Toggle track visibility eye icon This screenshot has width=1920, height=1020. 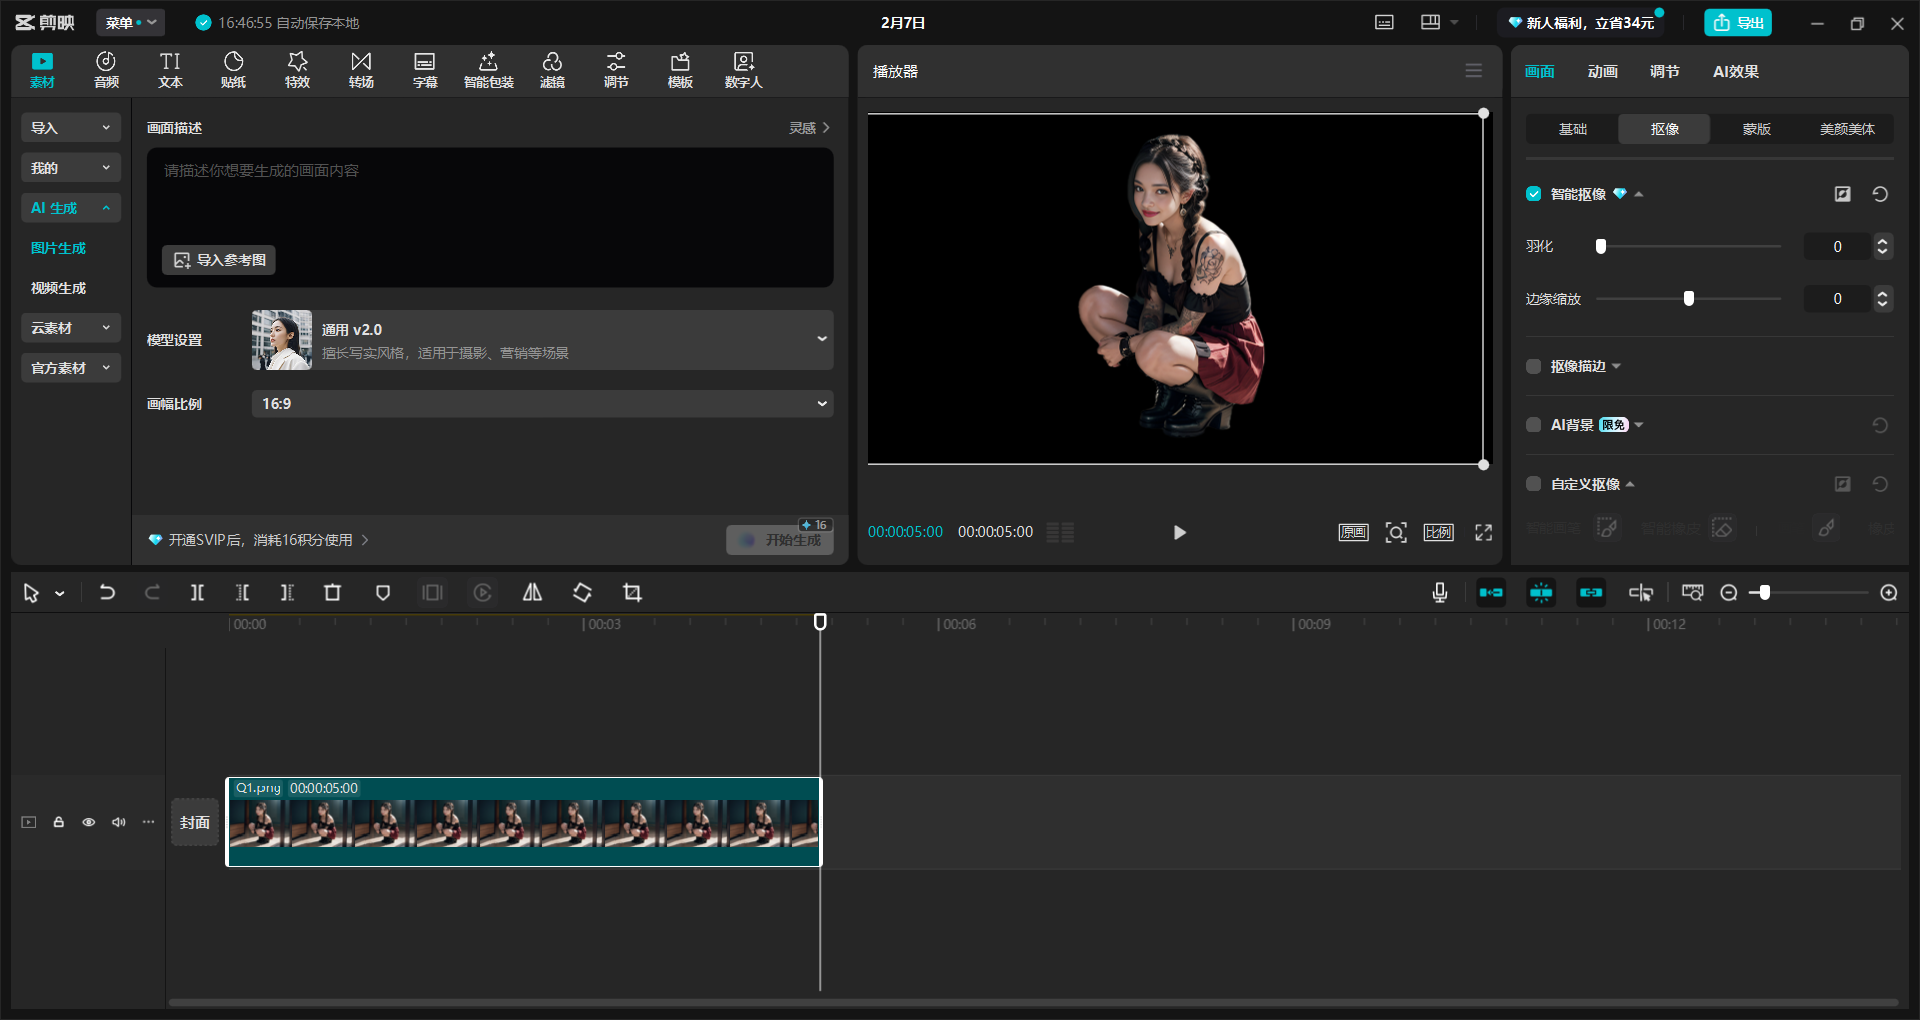[89, 822]
